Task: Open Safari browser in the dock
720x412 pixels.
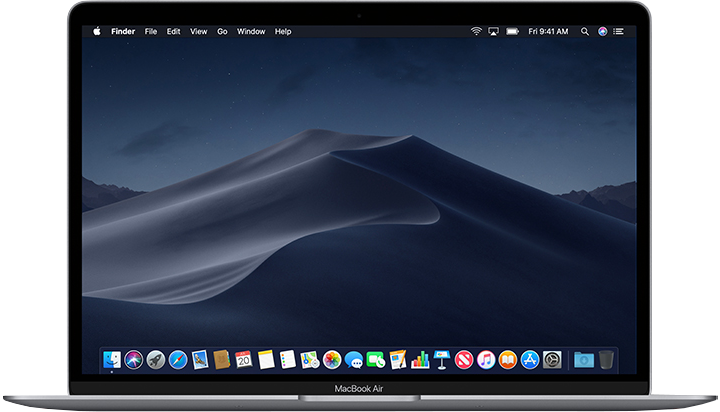Action: (178, 359)
